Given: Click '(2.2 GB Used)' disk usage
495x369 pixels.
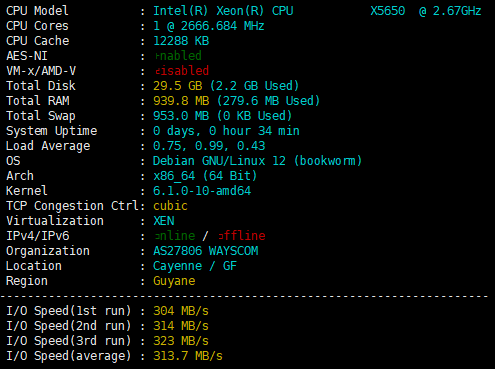Looking at the screenshot, I should coord(254,86).
